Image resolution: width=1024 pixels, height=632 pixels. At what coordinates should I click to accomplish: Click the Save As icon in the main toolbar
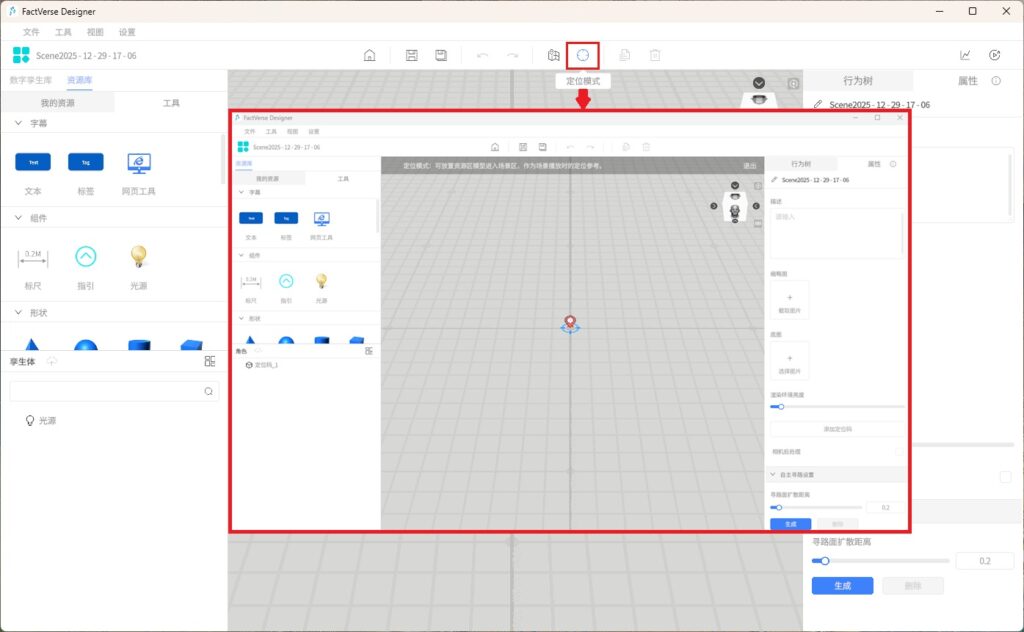[x=440, y=55]
